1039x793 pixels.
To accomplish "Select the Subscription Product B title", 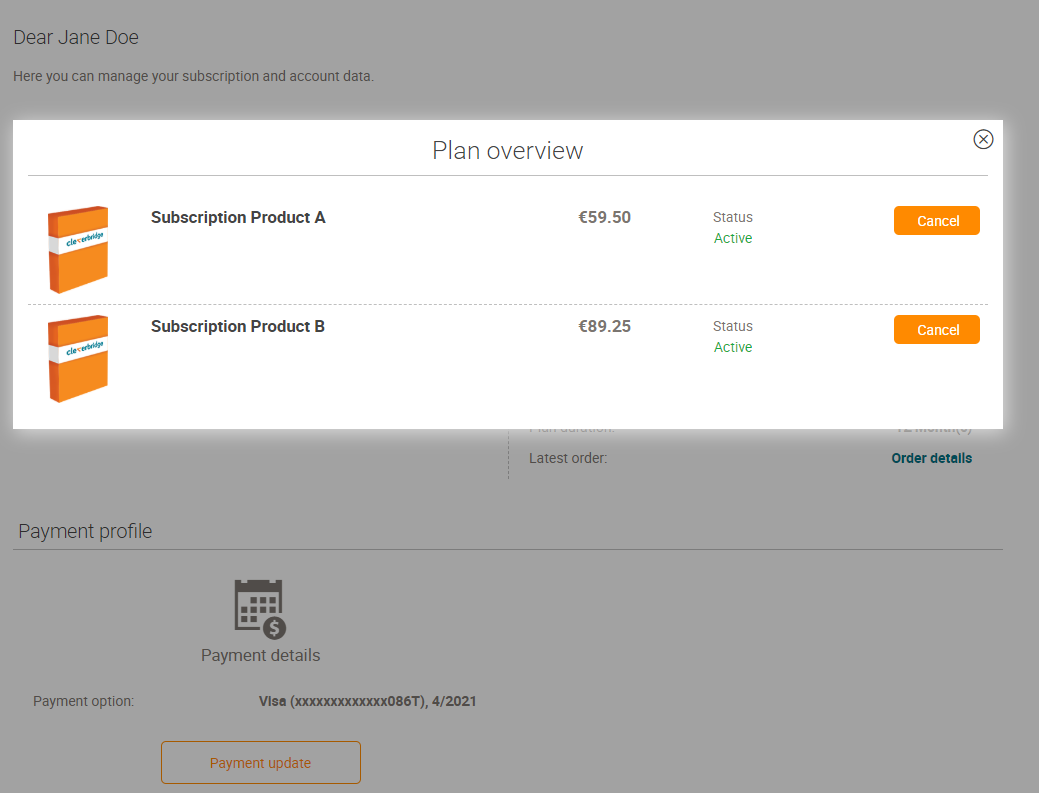I will tap(238, 326).
